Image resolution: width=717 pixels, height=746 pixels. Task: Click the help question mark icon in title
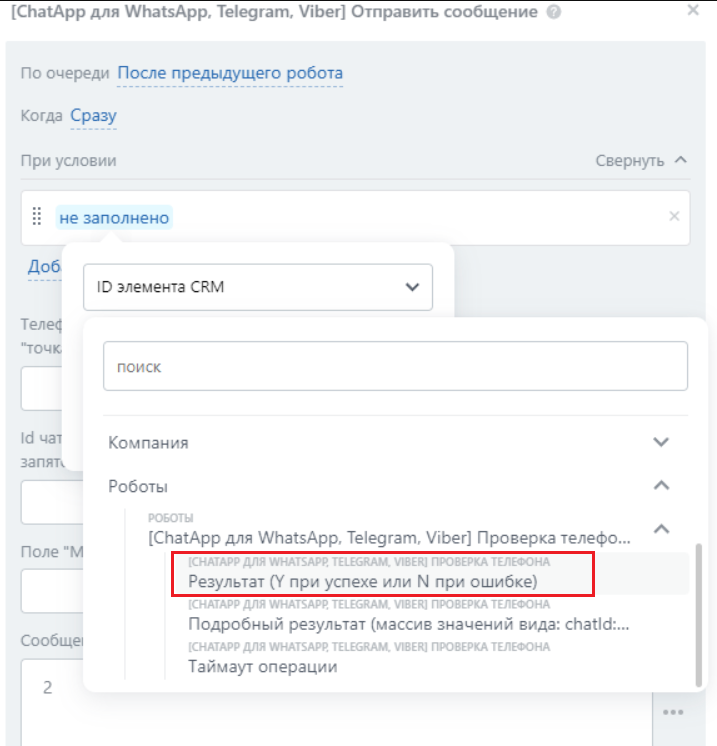point(554,13)
